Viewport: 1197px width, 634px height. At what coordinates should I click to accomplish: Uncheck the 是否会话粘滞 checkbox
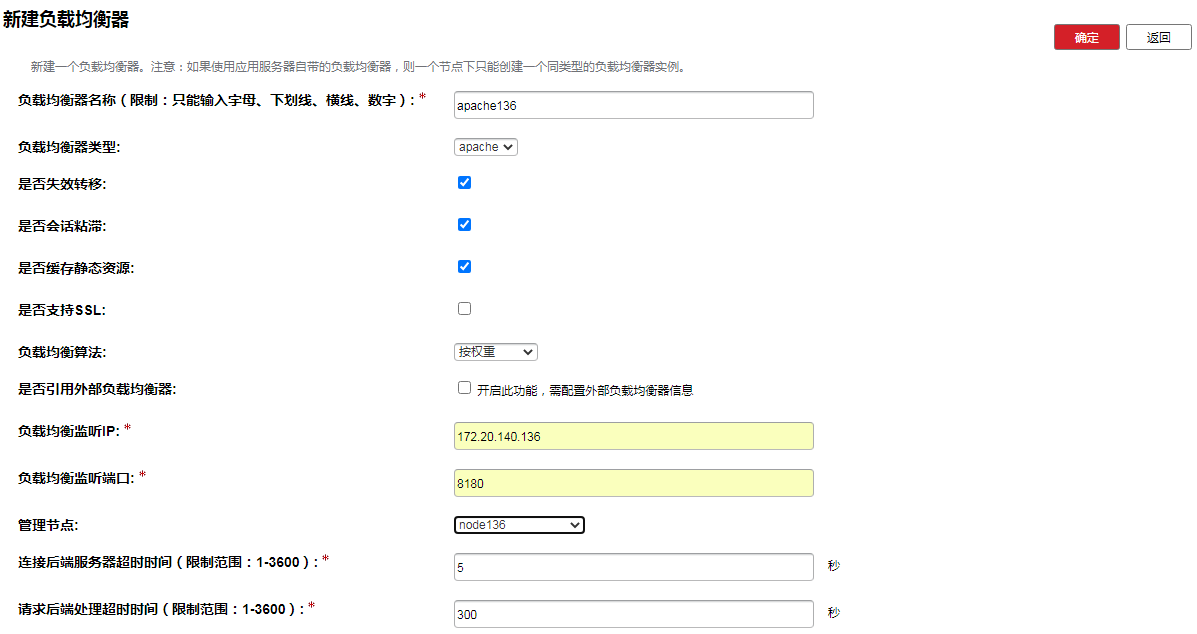pos(464,225)
